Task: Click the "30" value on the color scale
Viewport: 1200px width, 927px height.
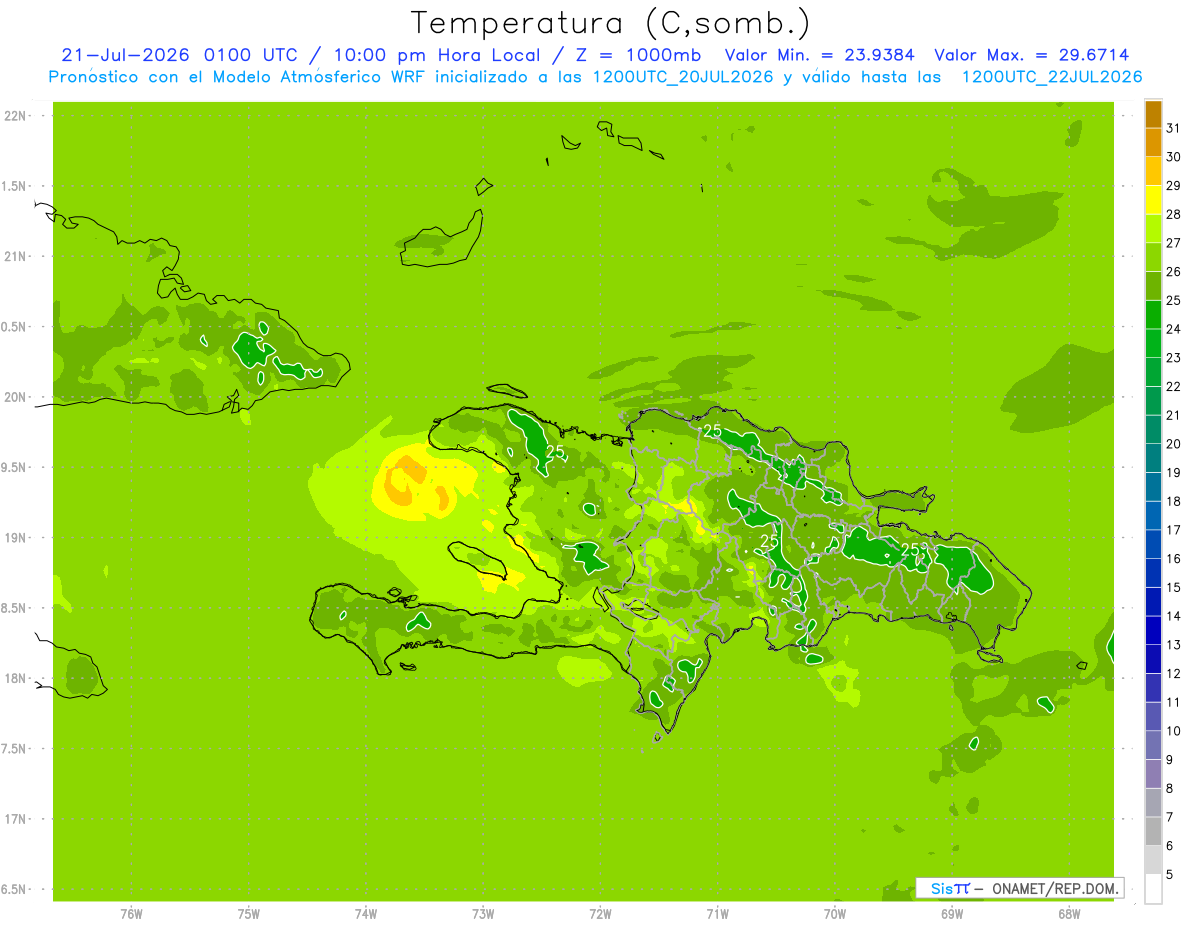Action: point(1174,157)
